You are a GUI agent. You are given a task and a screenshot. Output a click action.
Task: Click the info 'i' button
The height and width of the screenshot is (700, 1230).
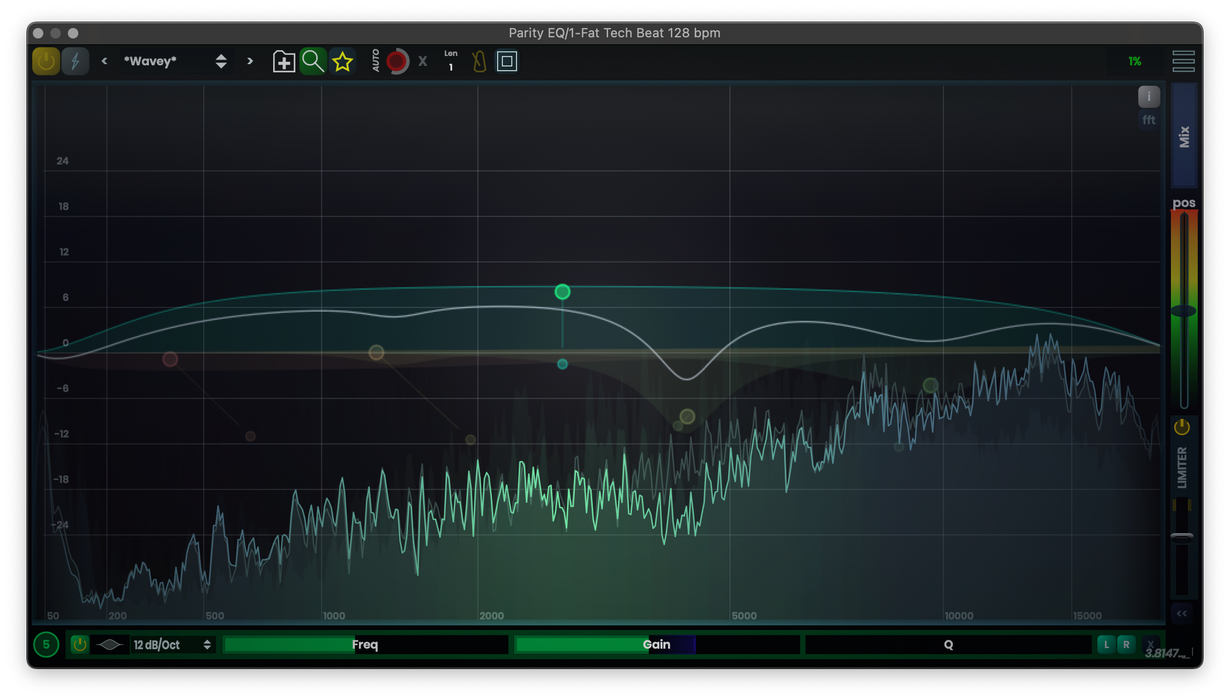pos(1149,97)
